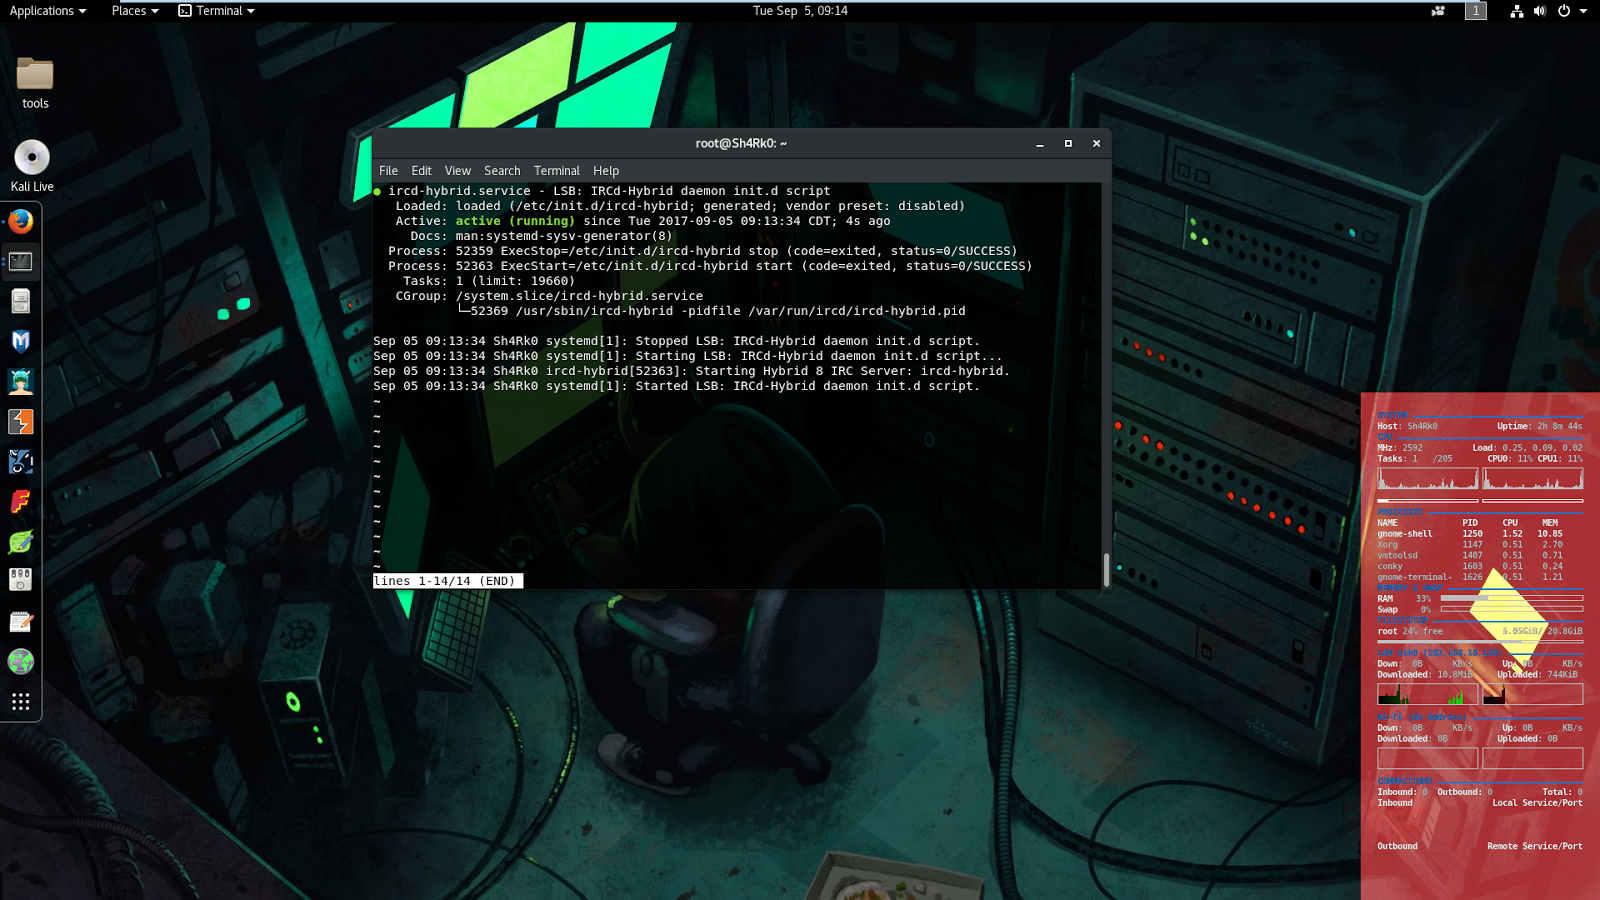Open the Terminal dropdown in the top bar

[x=216, y=11]
